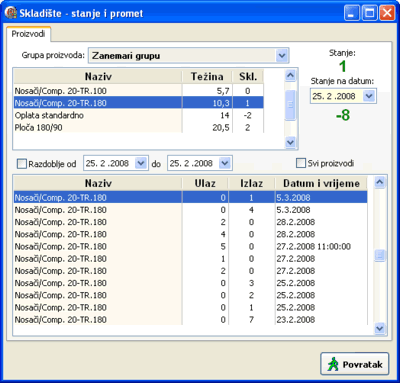The image size is (400, 383).
Task: Click the Zanemari grupu combo box text
Action: click(126, 56)
